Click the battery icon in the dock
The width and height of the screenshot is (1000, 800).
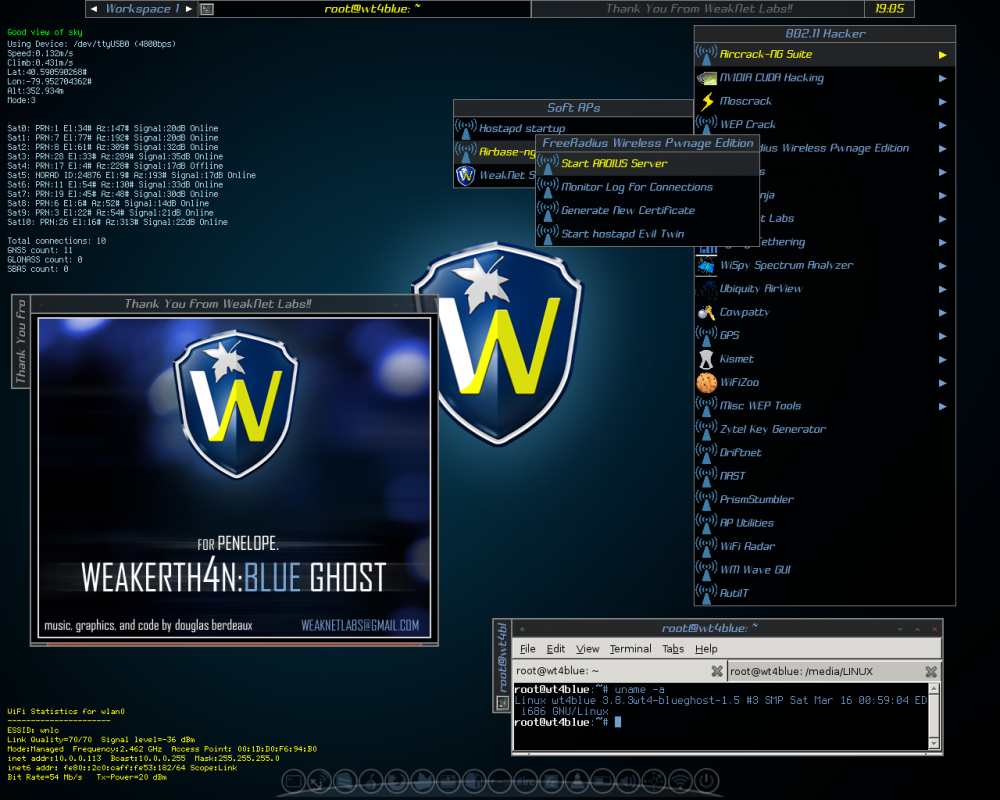coord(603,781)
